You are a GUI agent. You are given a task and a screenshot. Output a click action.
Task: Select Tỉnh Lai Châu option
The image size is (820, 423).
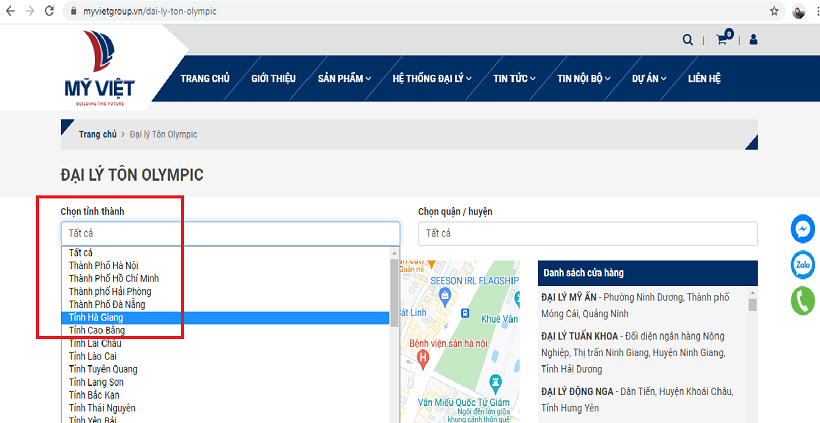tap(226, 344)
